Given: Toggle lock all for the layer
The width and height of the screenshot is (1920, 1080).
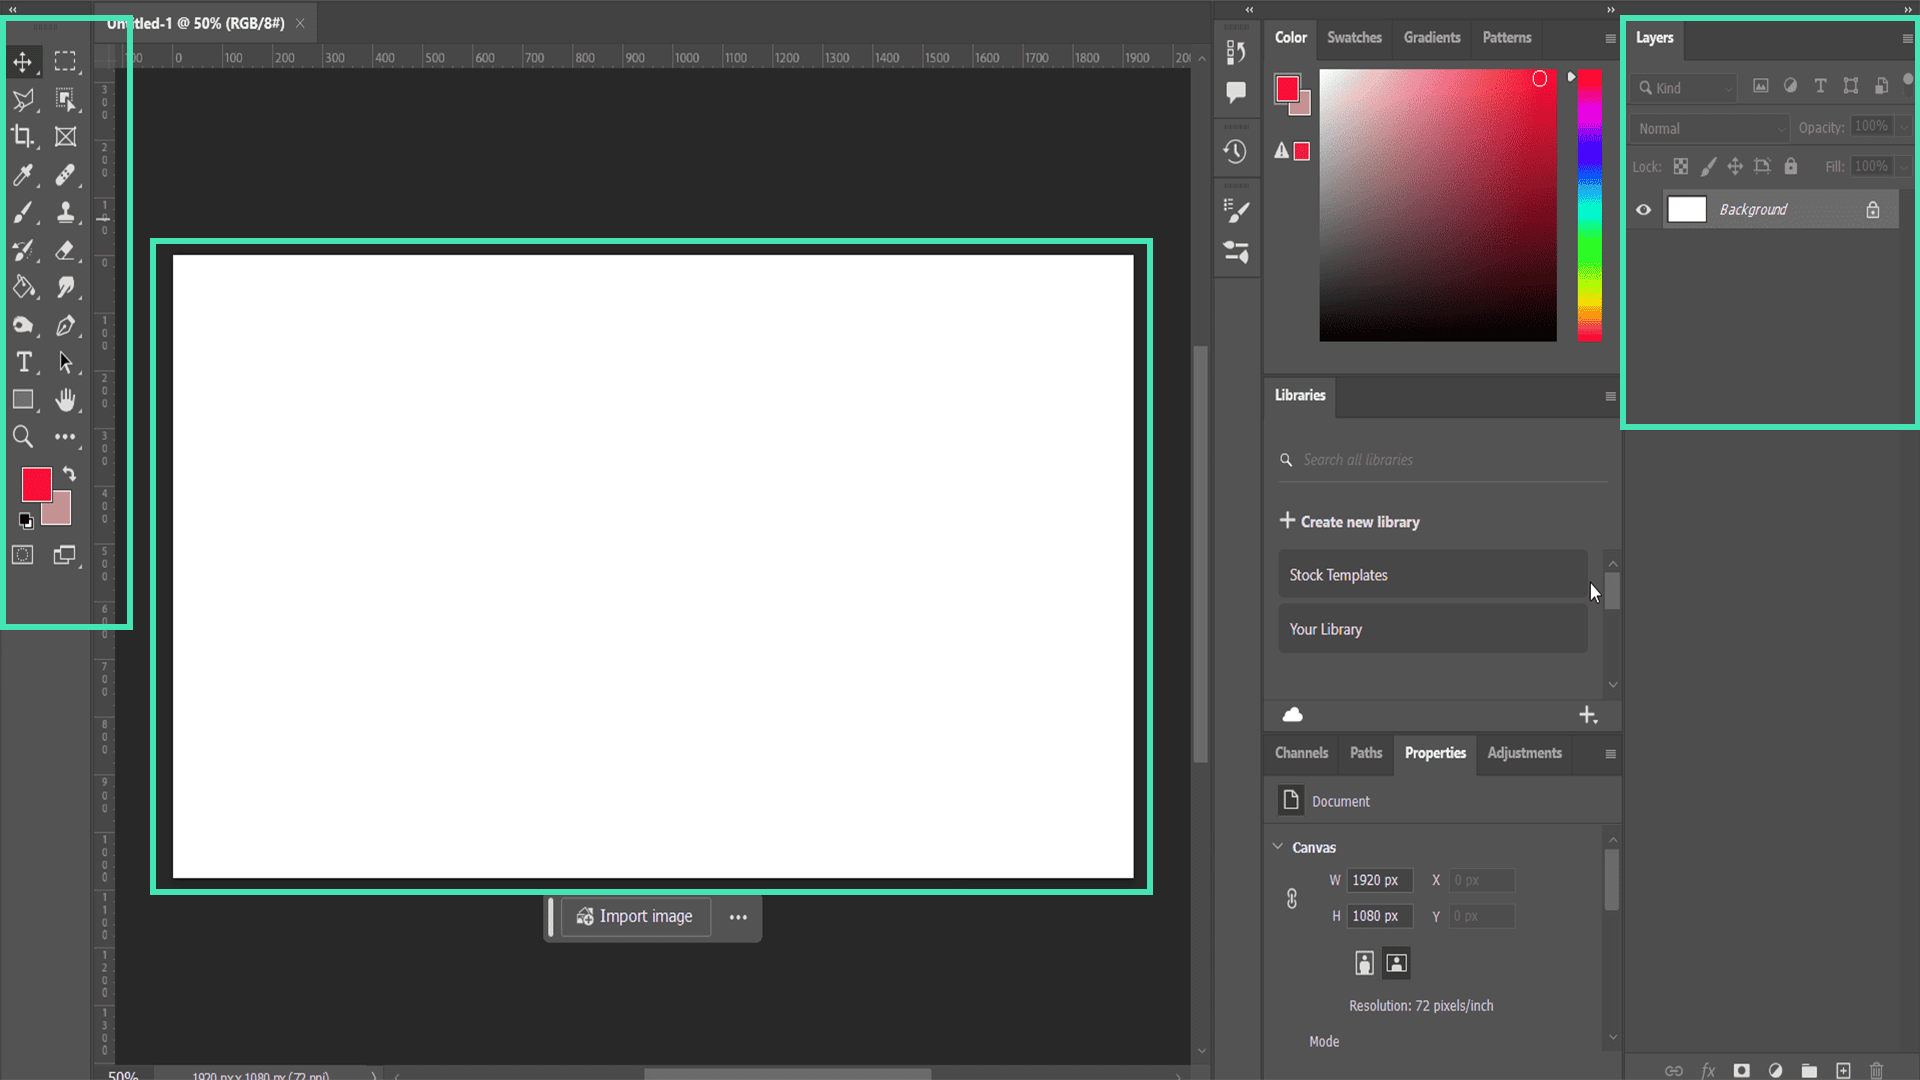Looking at the screenshot, I should (1791, 167).
